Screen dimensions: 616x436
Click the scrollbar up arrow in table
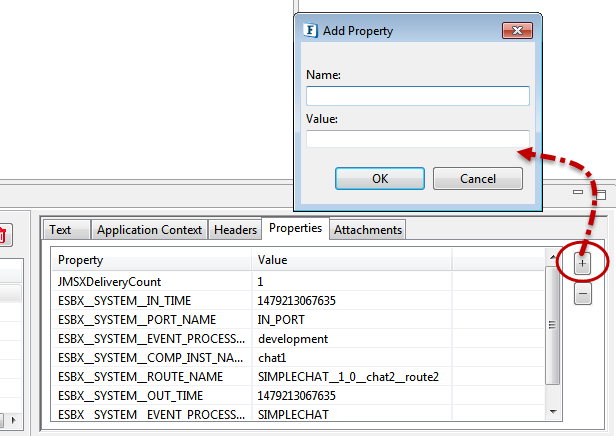pyautogui.click(x=553, y=259)
